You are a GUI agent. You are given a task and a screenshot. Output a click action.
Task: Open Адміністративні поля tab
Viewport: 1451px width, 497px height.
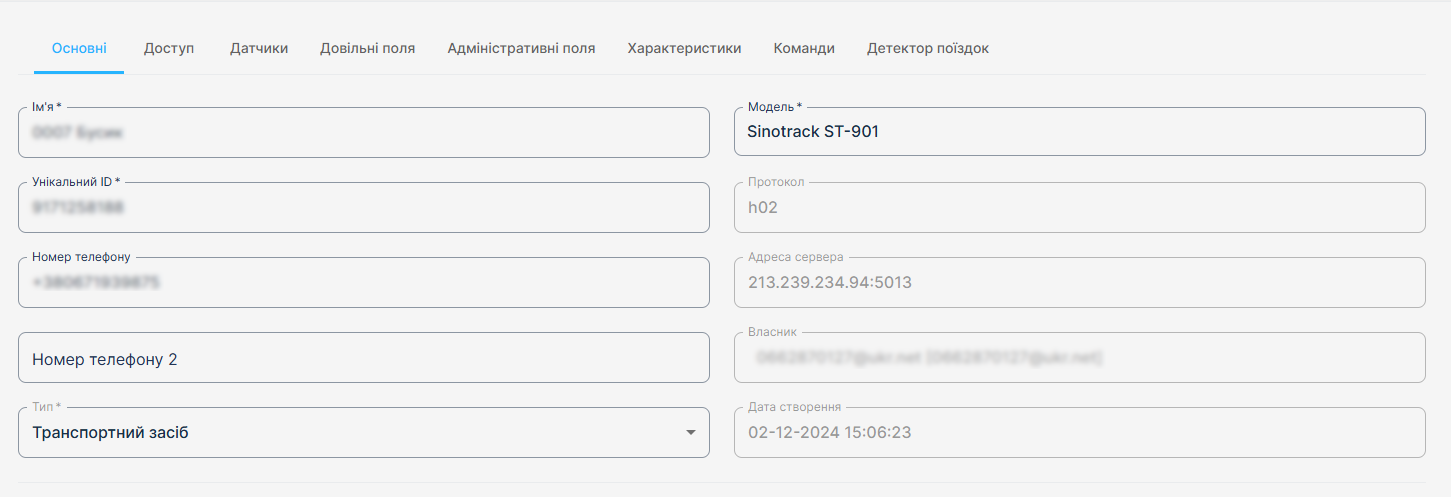coord(521,48)
